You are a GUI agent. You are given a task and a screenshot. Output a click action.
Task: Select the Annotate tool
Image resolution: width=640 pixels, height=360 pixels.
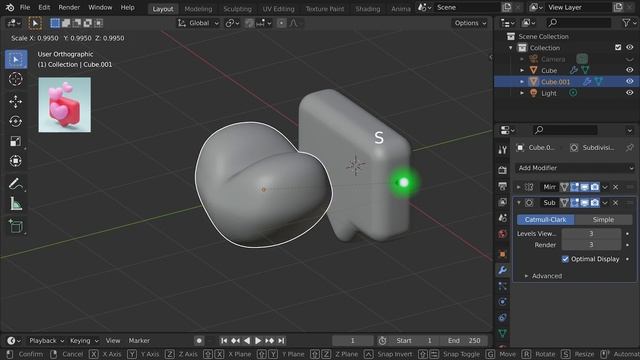(x=16, y=184)
